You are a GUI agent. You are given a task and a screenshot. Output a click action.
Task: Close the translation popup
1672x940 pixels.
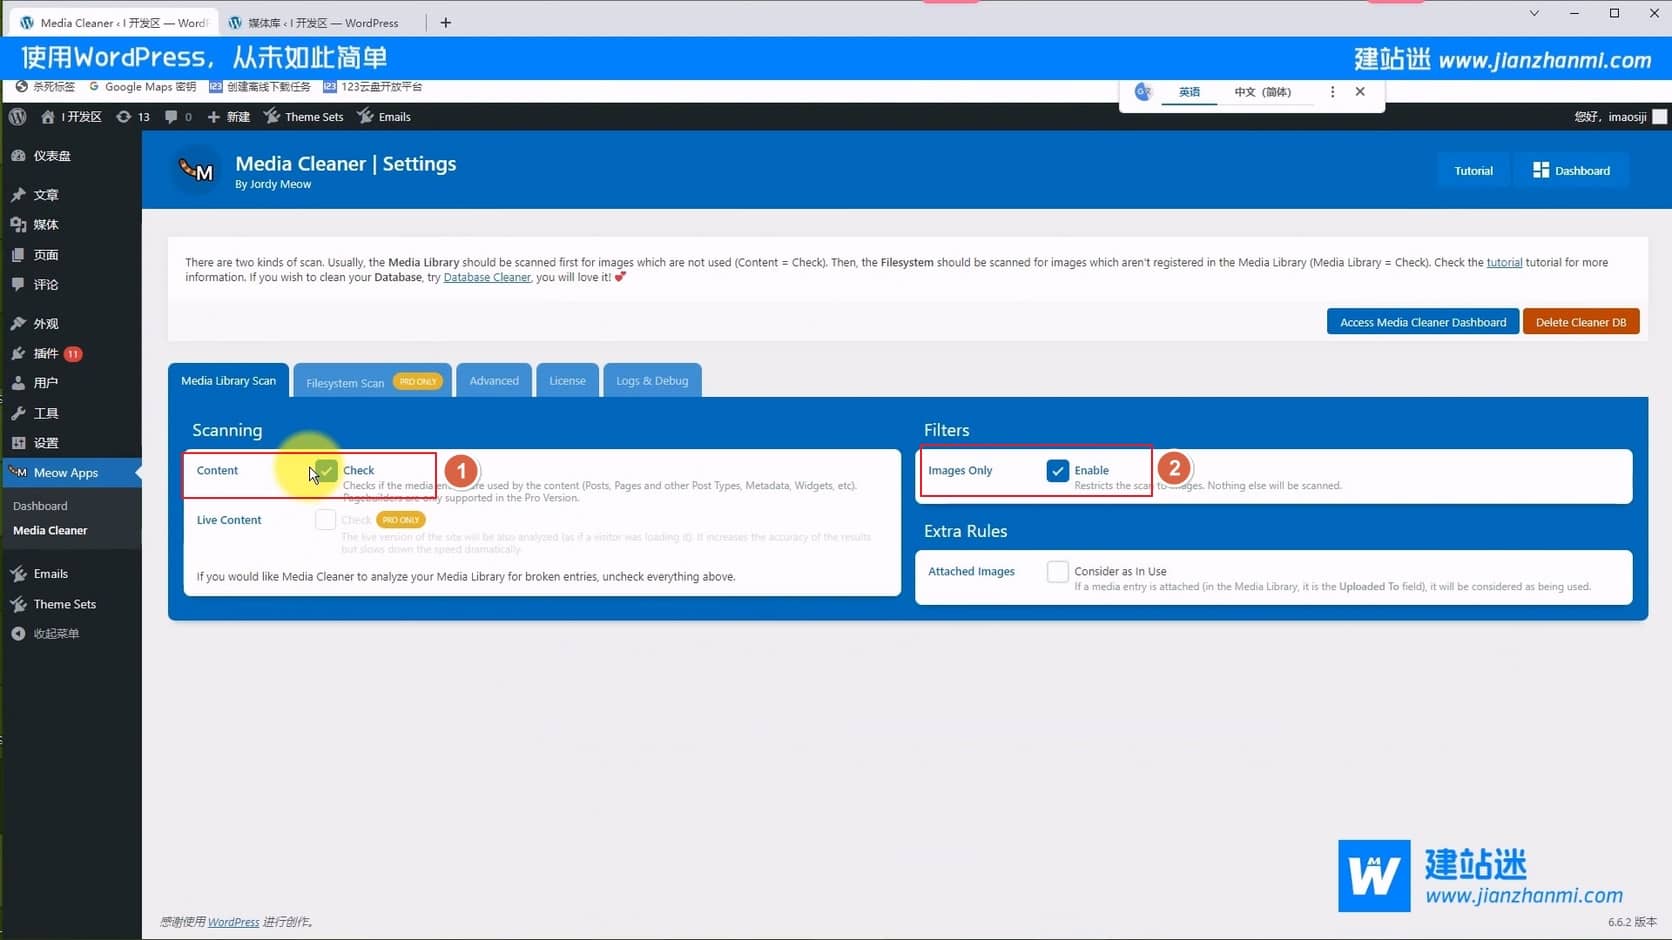1360,92
